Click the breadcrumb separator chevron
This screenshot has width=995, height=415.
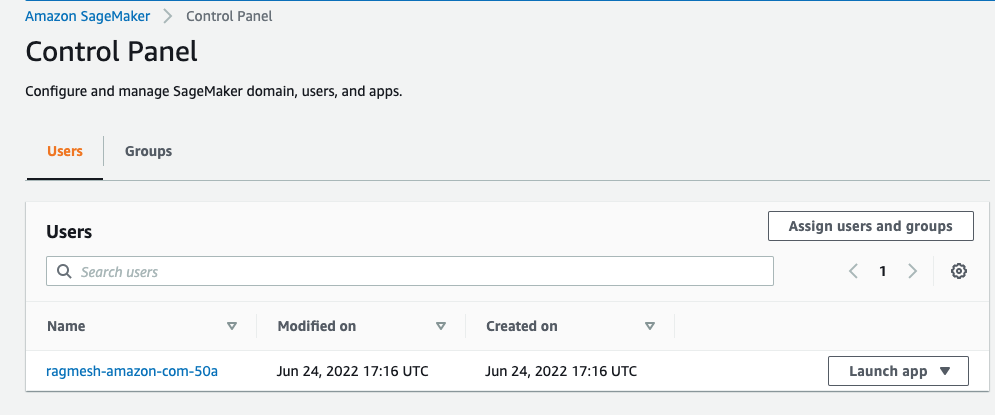point(168,16)
